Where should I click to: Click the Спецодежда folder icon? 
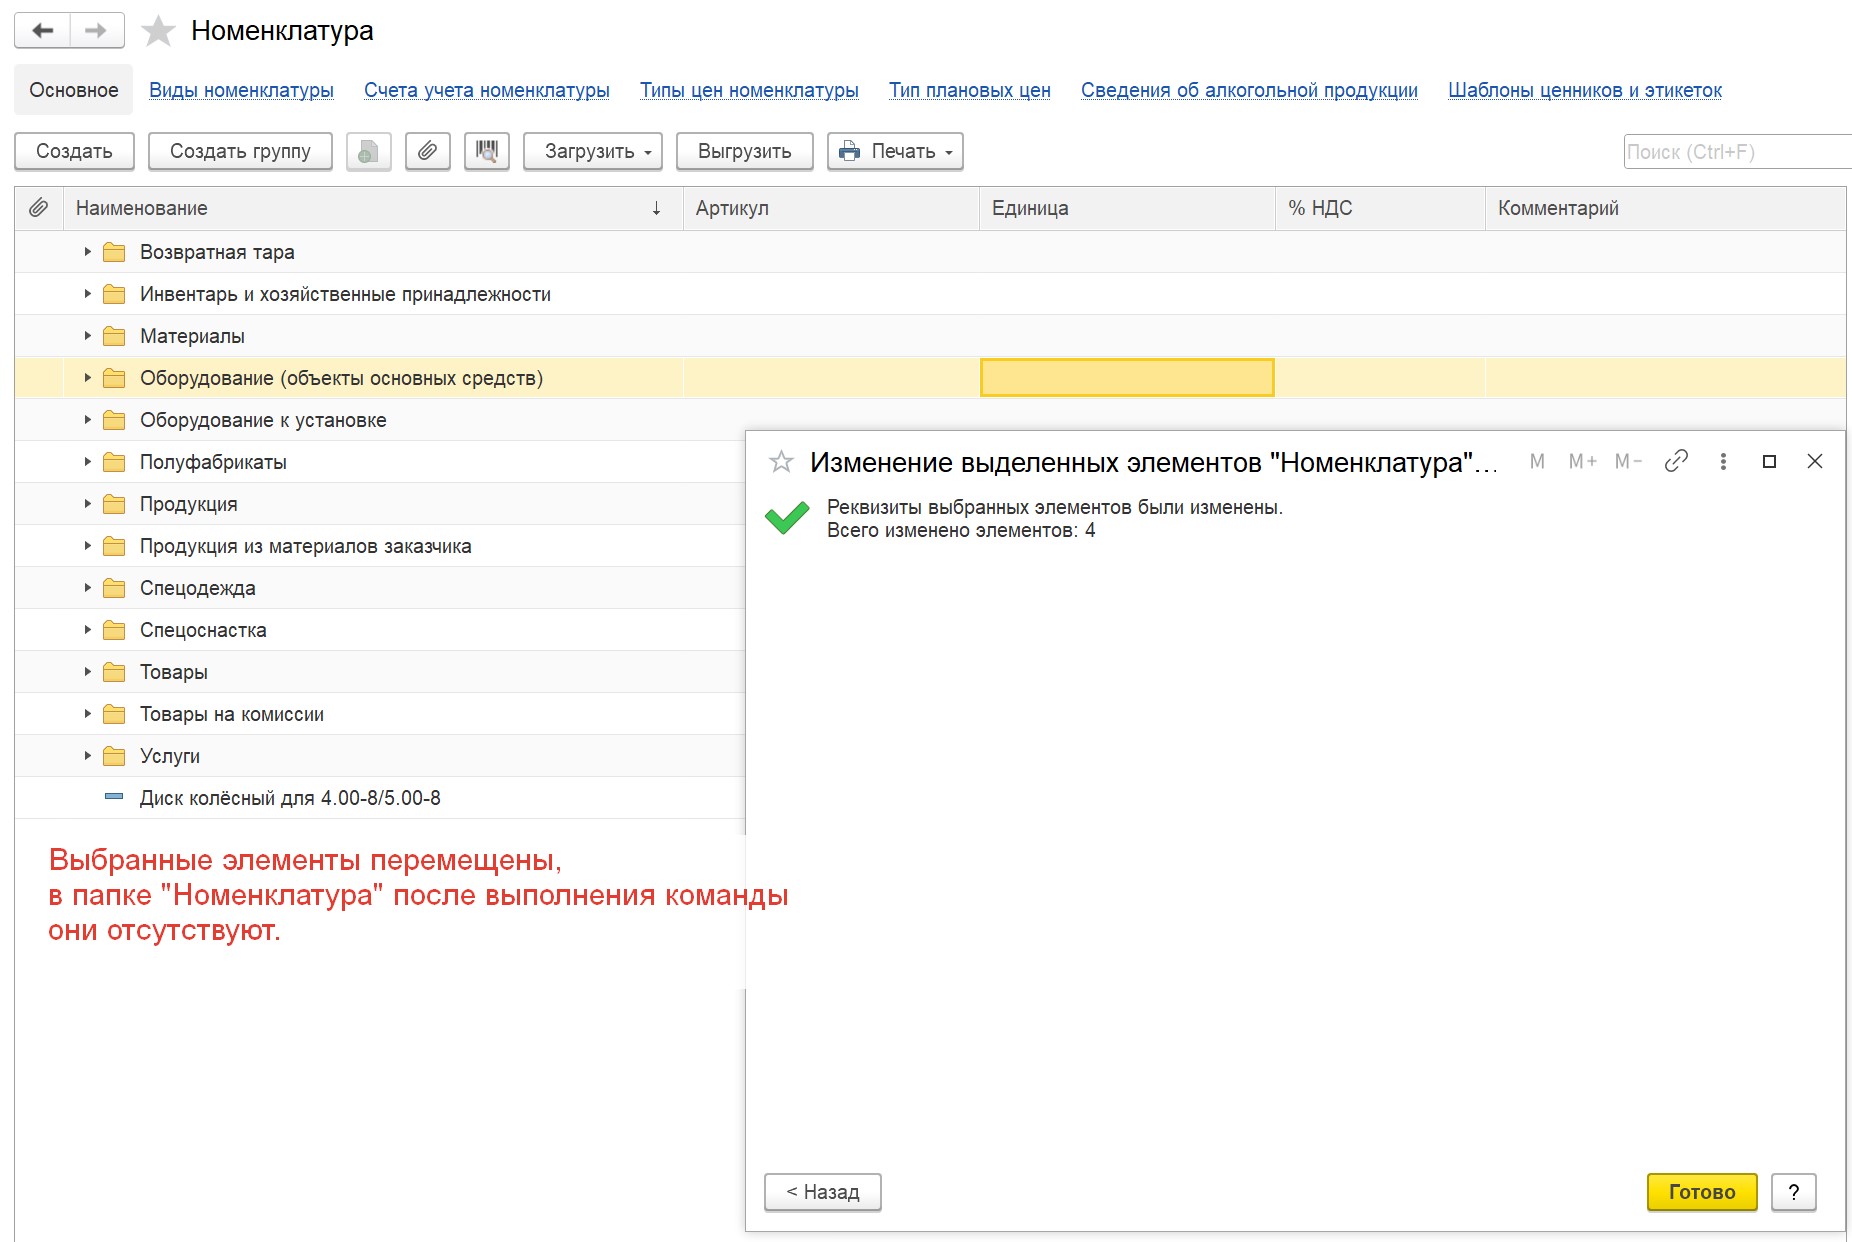click(115, 588)
